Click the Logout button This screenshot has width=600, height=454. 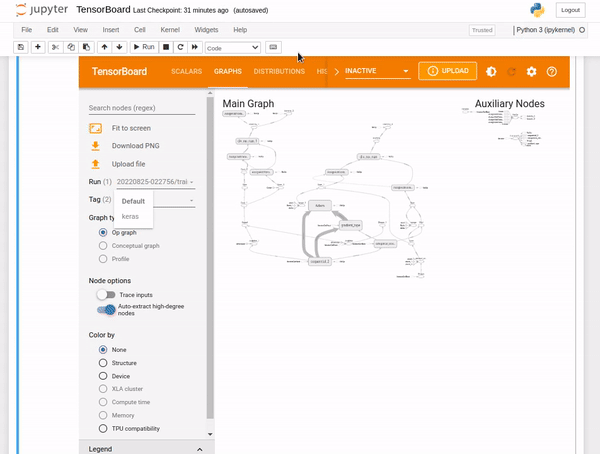pyautogui.click(x=570, y=10)
